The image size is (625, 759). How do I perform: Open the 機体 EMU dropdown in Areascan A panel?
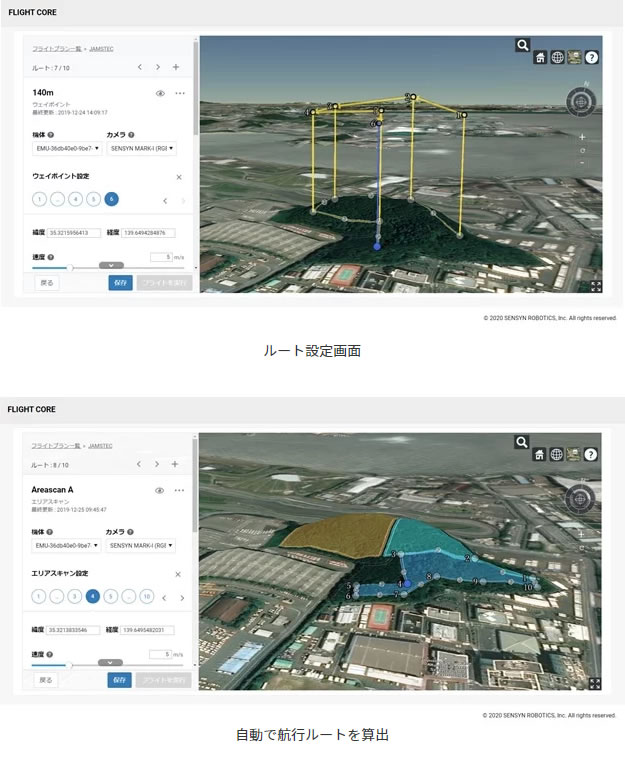(x=66, y=546)
